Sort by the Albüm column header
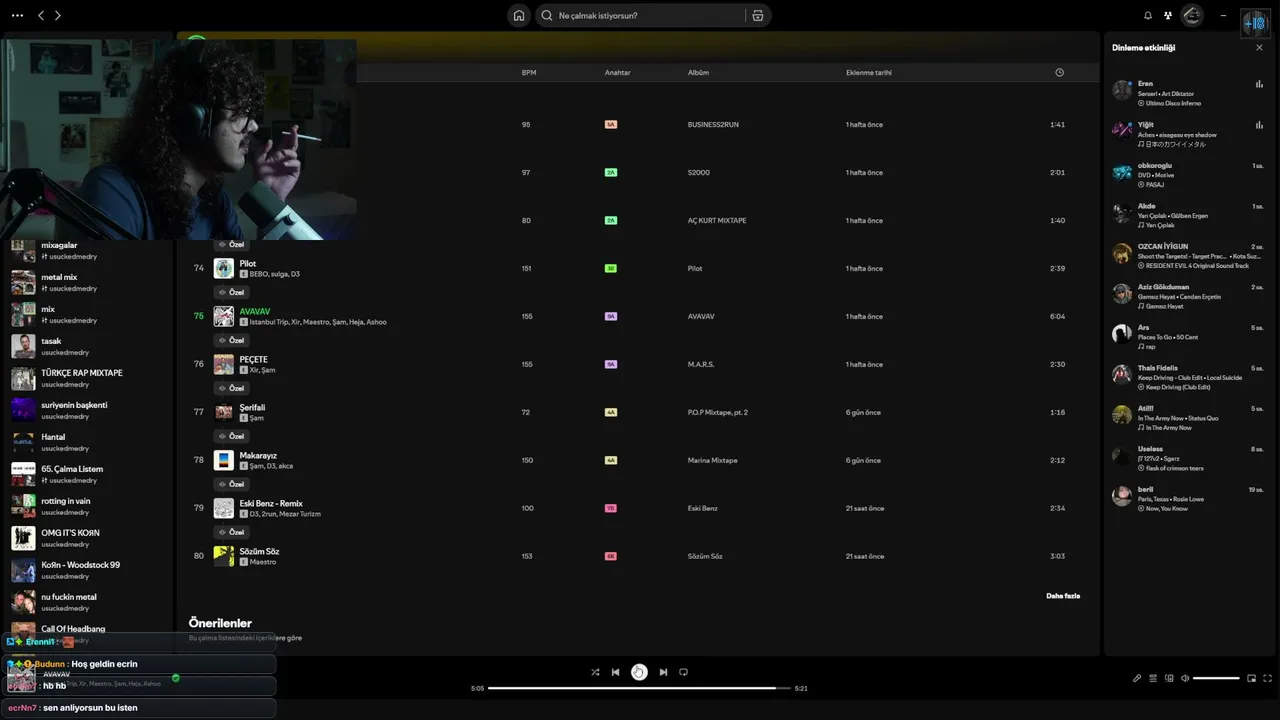1280x720 pixels. [698, 73]
